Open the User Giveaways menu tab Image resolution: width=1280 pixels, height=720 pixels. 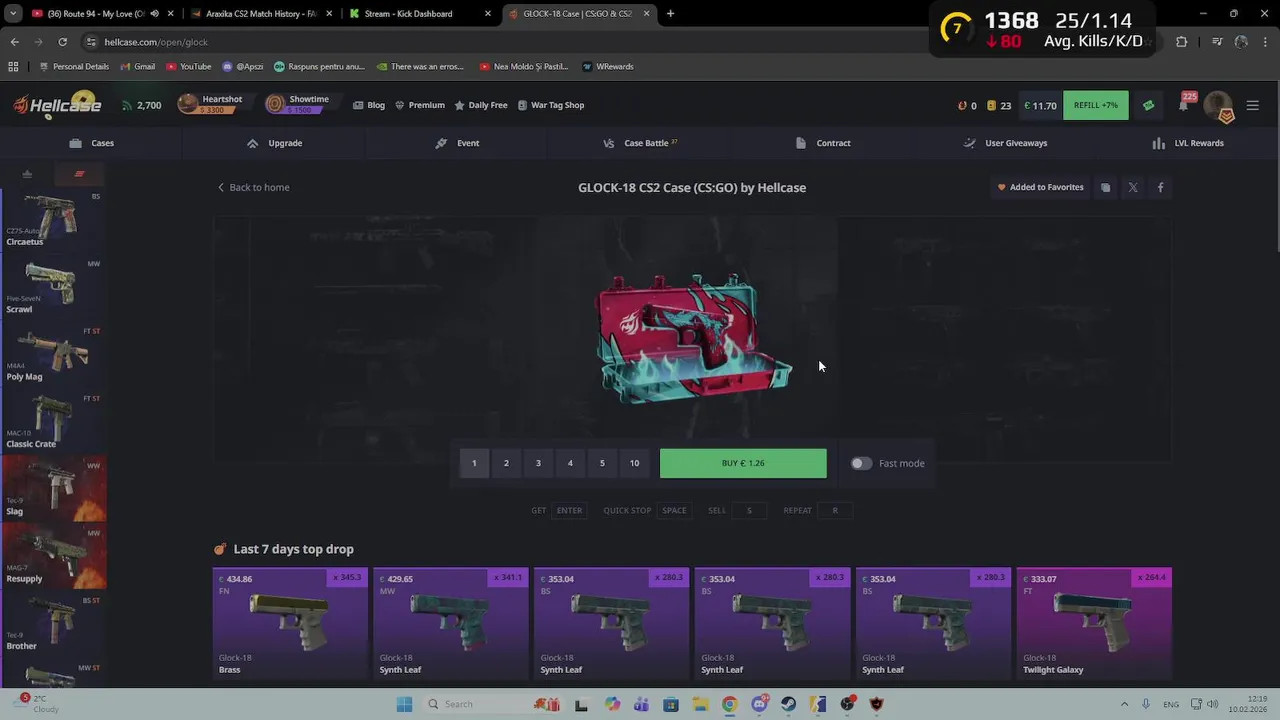coord(1005,143)
